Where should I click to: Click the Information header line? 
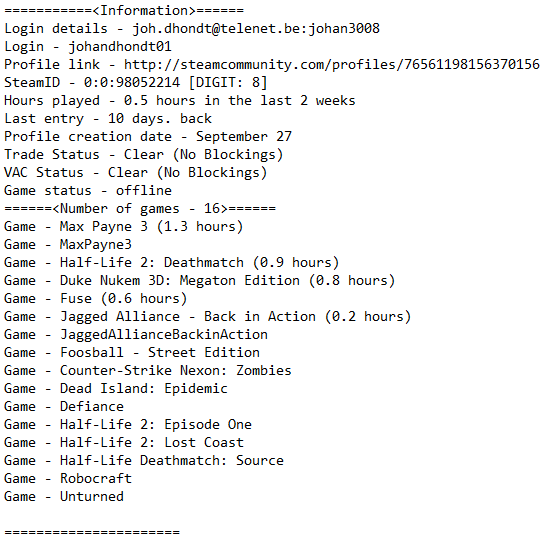tap(124, 10)
